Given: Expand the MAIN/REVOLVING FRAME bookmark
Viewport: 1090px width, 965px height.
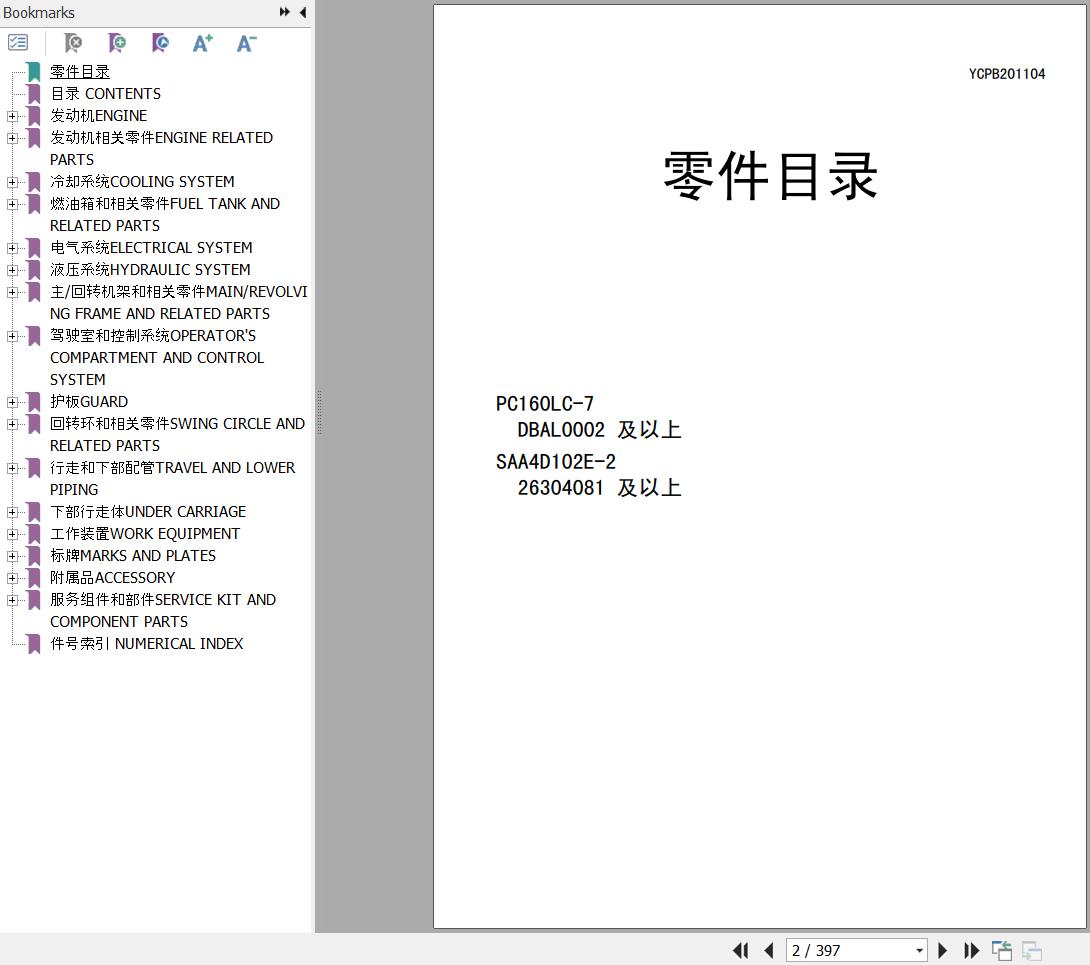Looking at the screenshot, I should click(x=12, y=292).
